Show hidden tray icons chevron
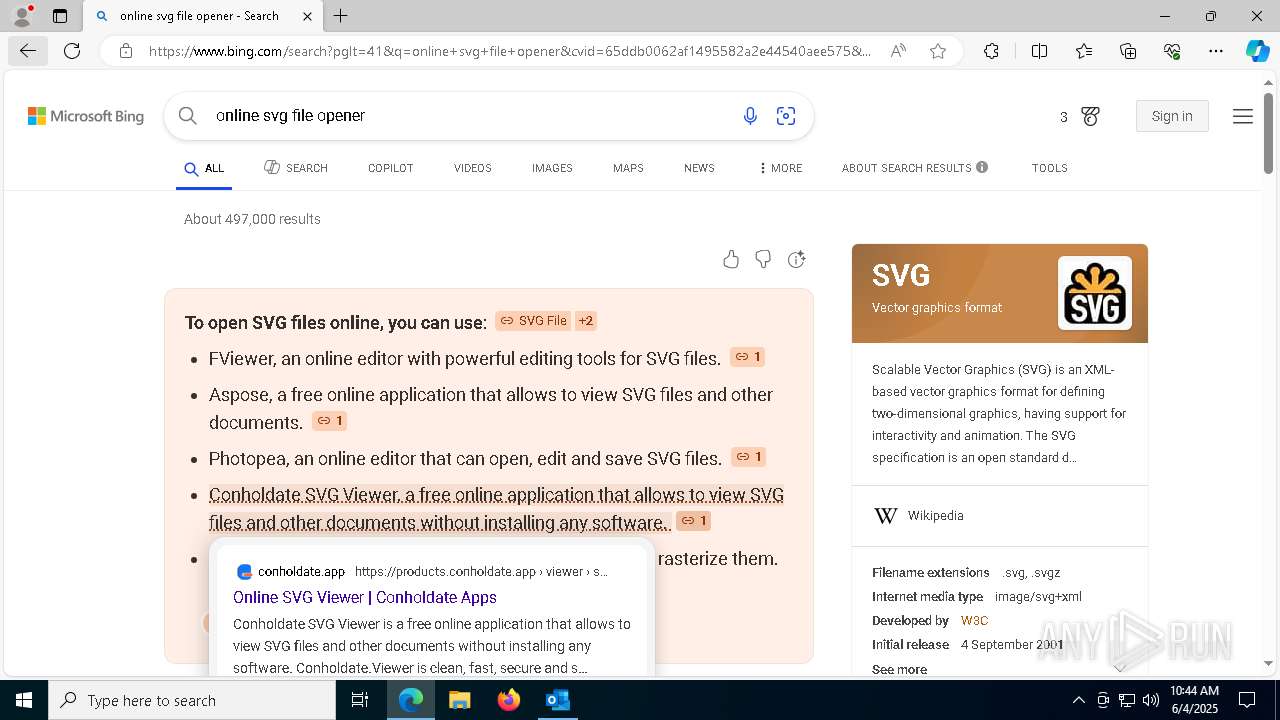Viewport: 1280px width, 720px height. pos(1079,700)
